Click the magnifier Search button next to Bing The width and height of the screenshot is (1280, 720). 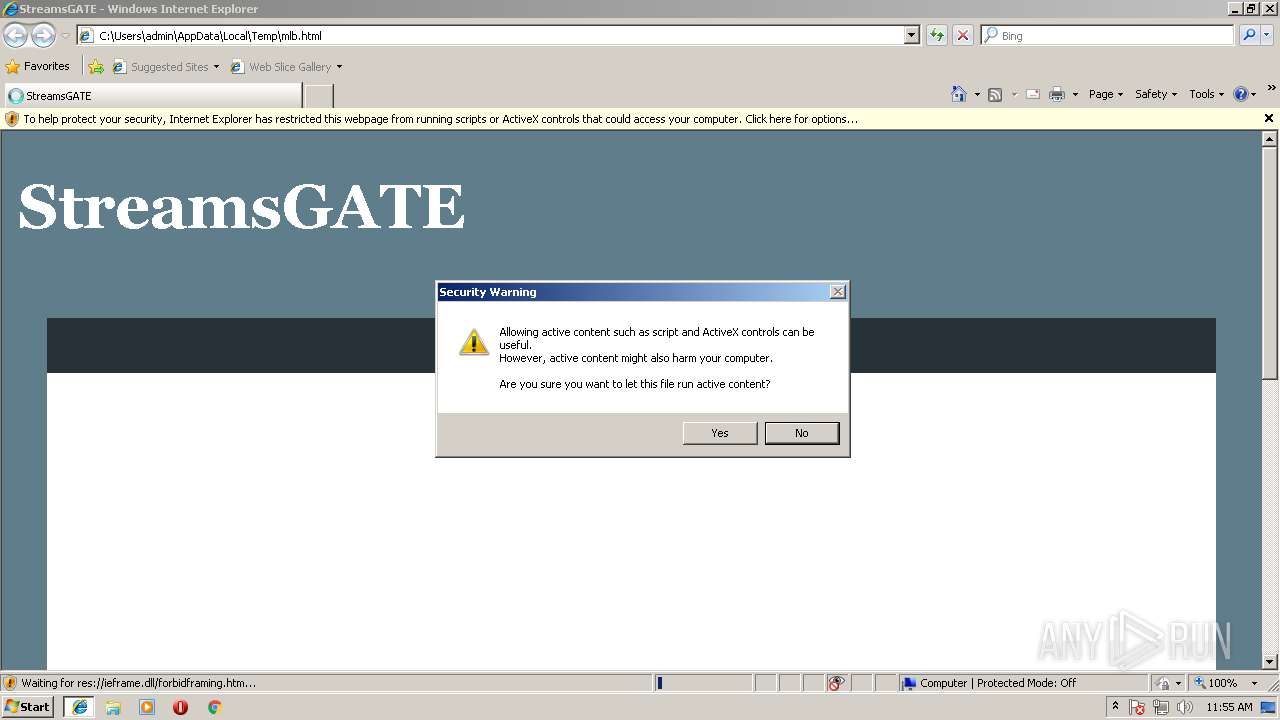coord(1249,36)
